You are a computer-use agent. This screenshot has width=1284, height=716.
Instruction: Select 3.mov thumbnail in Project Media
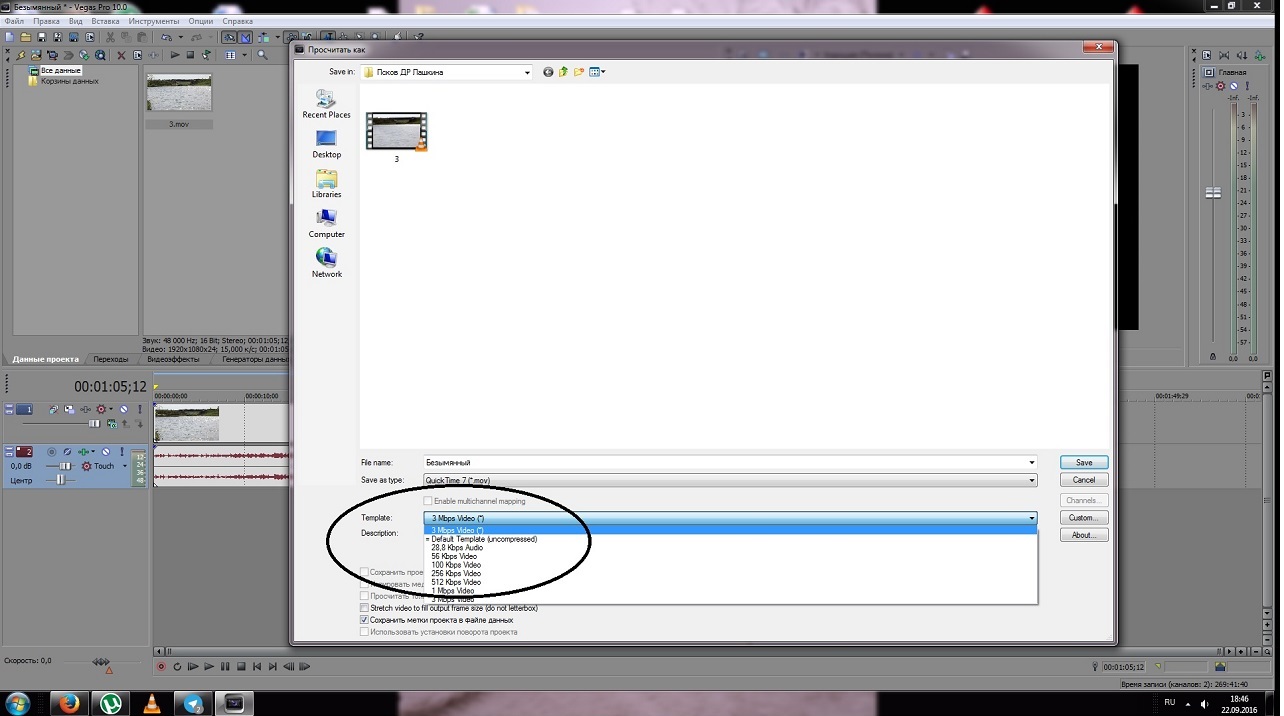coord(179,92)
